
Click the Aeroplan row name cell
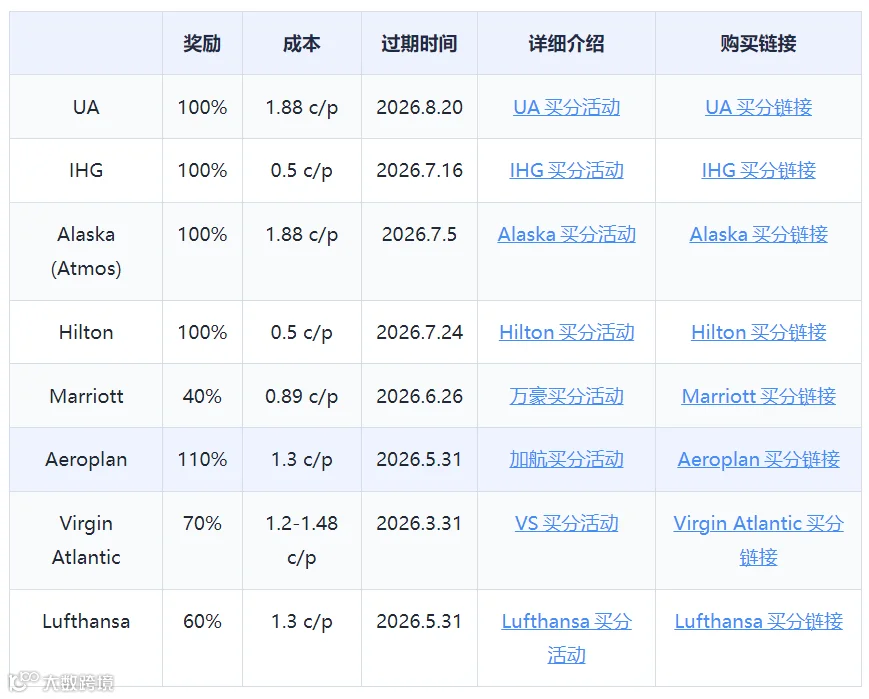(86, 460)
